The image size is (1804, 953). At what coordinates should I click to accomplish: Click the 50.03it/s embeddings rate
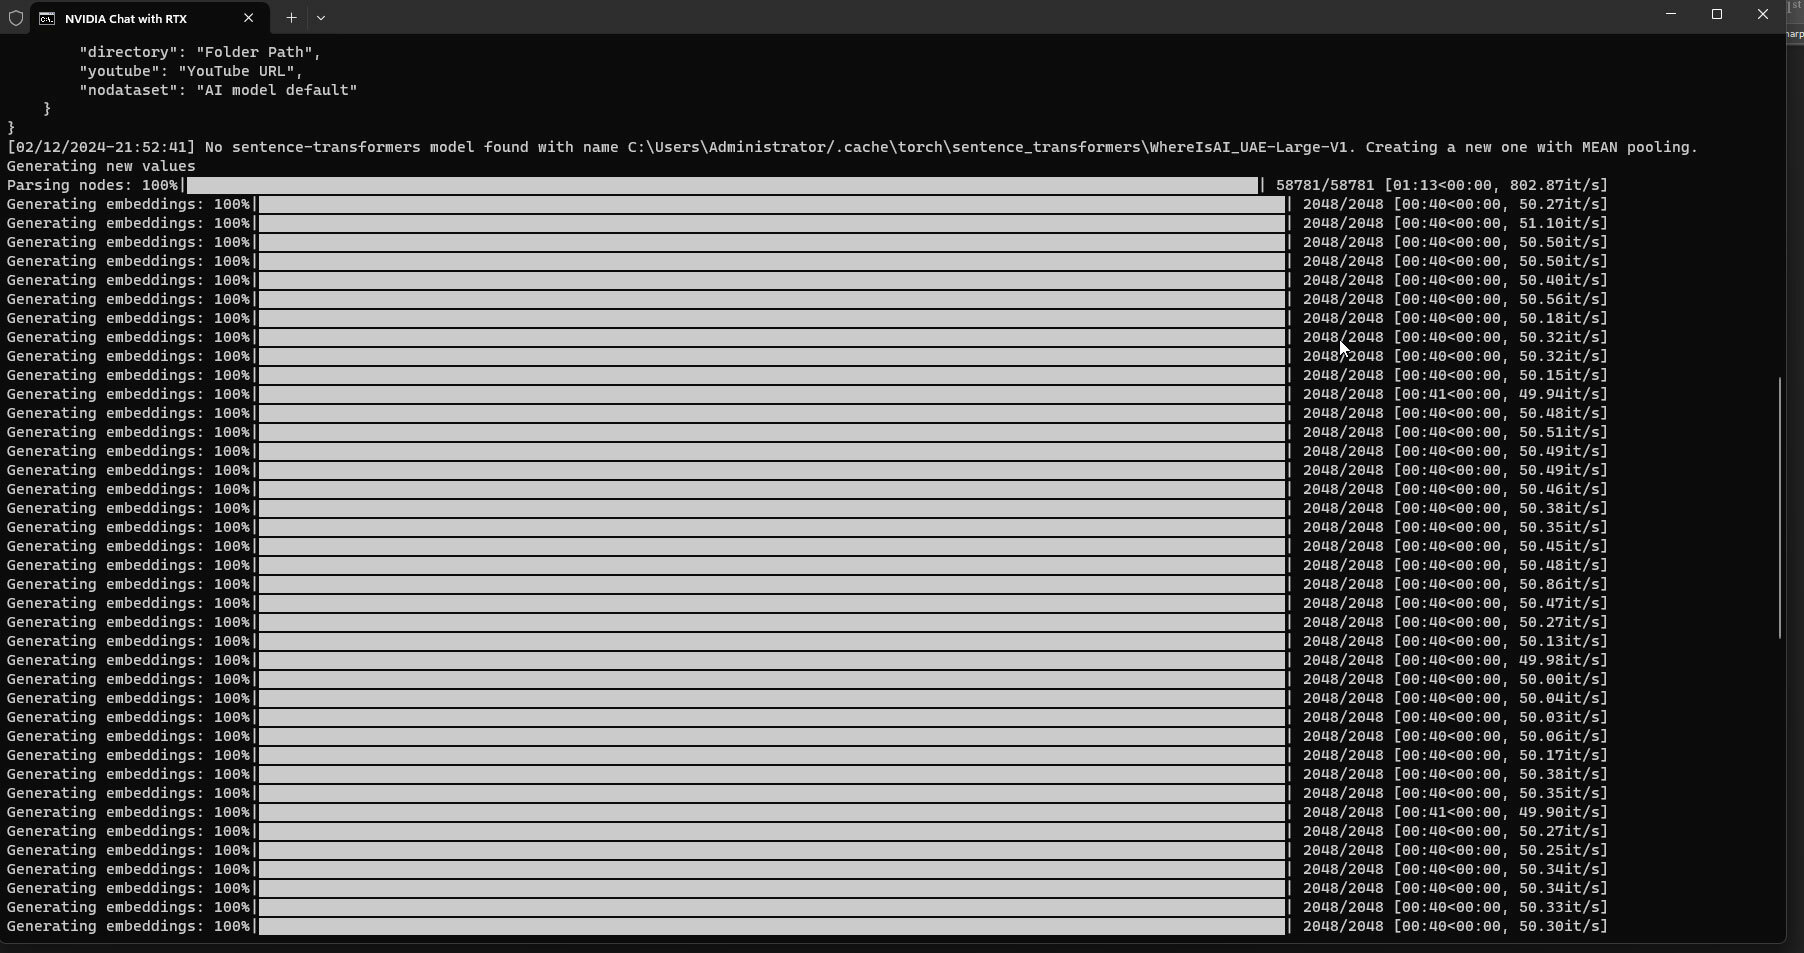tap(1559, 717)
